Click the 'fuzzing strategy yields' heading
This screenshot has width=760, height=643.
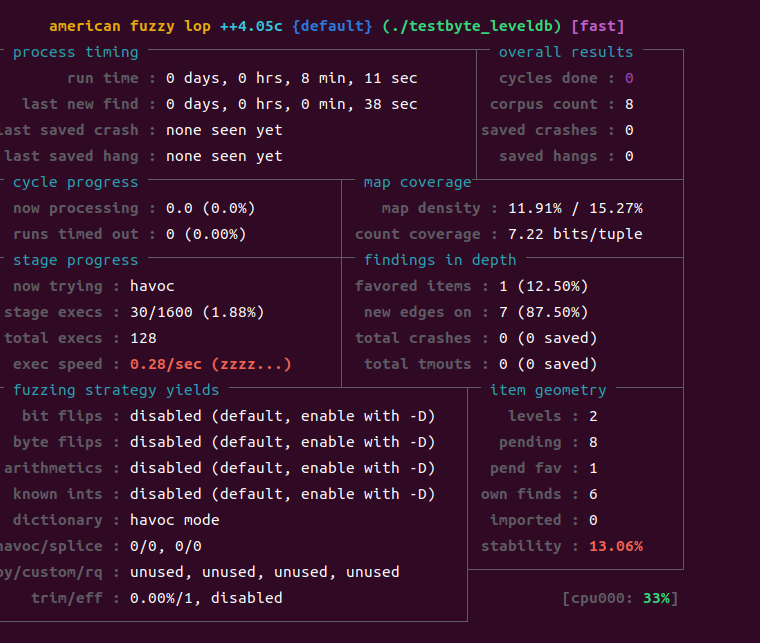(x=116, y=391)
